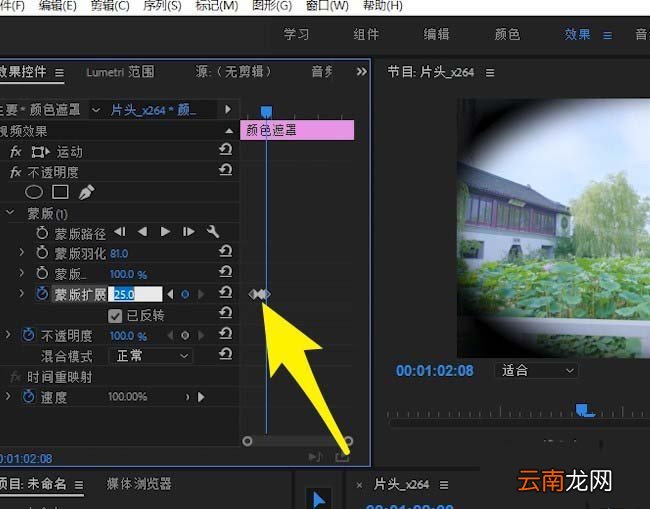The width and height of the screenshot is (650, 509).
Task: Open the 适合 zoom level dropdown
Action: coord(536,370)
